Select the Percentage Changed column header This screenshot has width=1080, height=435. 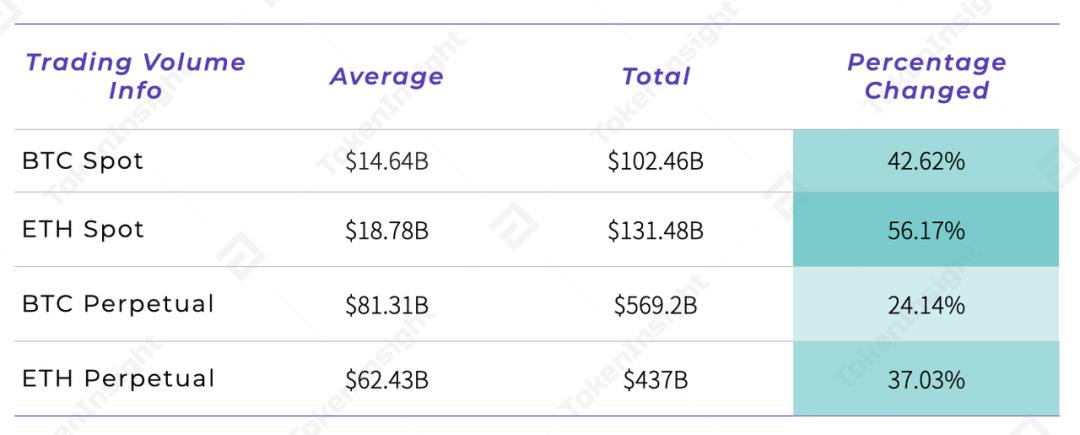926,75
